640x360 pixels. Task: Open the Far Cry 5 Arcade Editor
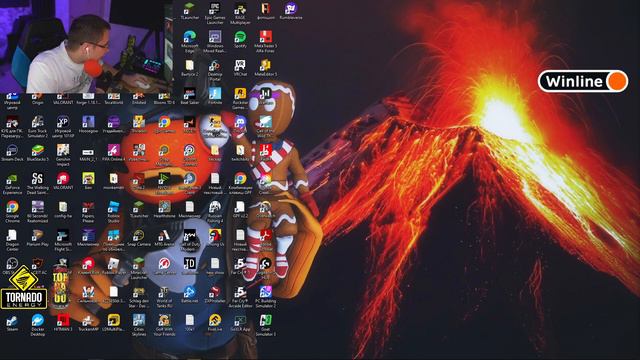pyautogui.click(x=240, y=297)
